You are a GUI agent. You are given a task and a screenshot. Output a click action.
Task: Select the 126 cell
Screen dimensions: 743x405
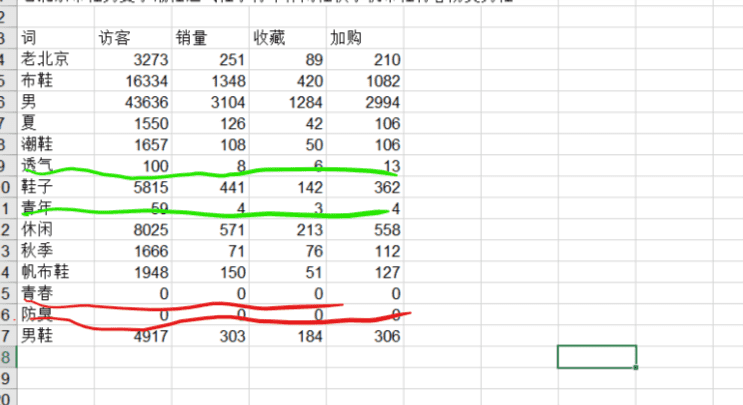pos(210,123)
